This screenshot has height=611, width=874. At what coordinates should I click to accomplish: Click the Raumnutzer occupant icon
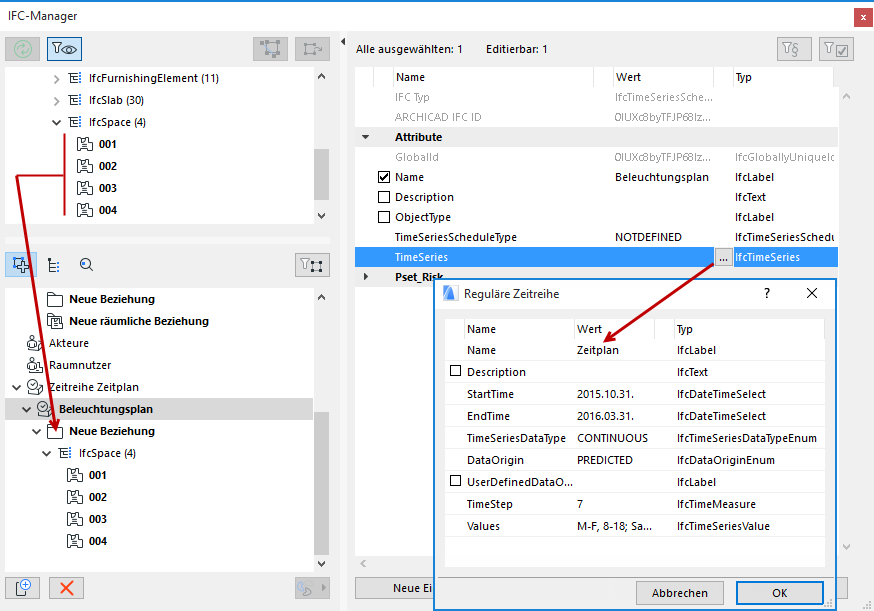tap(35, 365)
